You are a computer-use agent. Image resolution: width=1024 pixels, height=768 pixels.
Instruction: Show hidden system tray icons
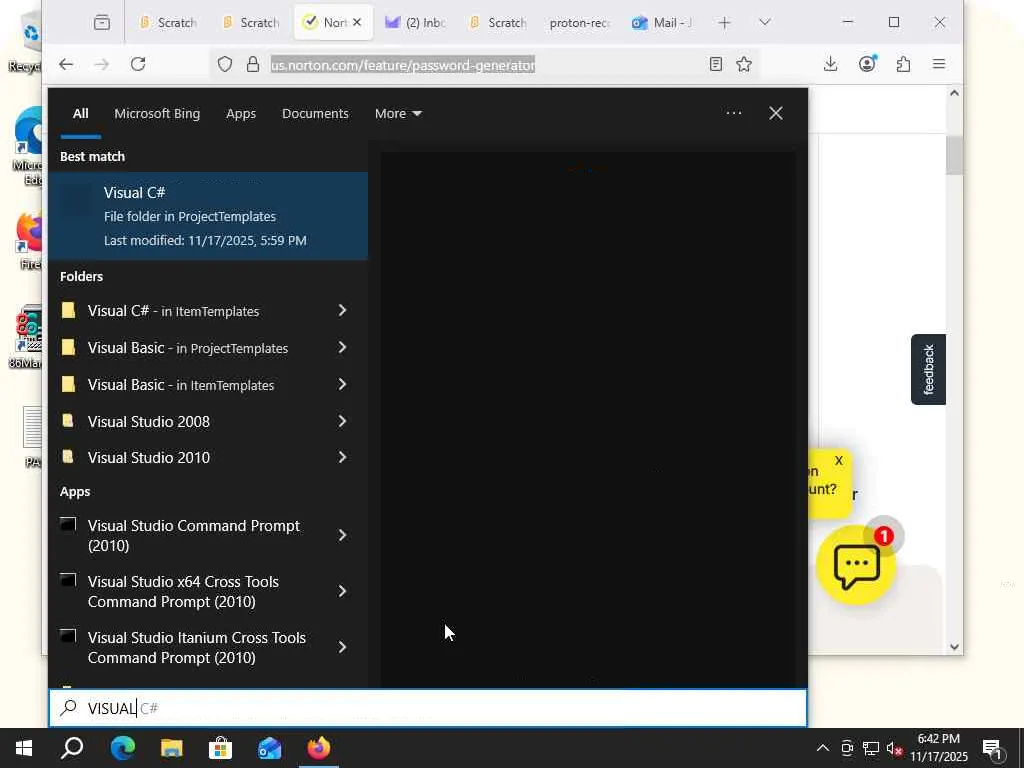coord(823,748)
